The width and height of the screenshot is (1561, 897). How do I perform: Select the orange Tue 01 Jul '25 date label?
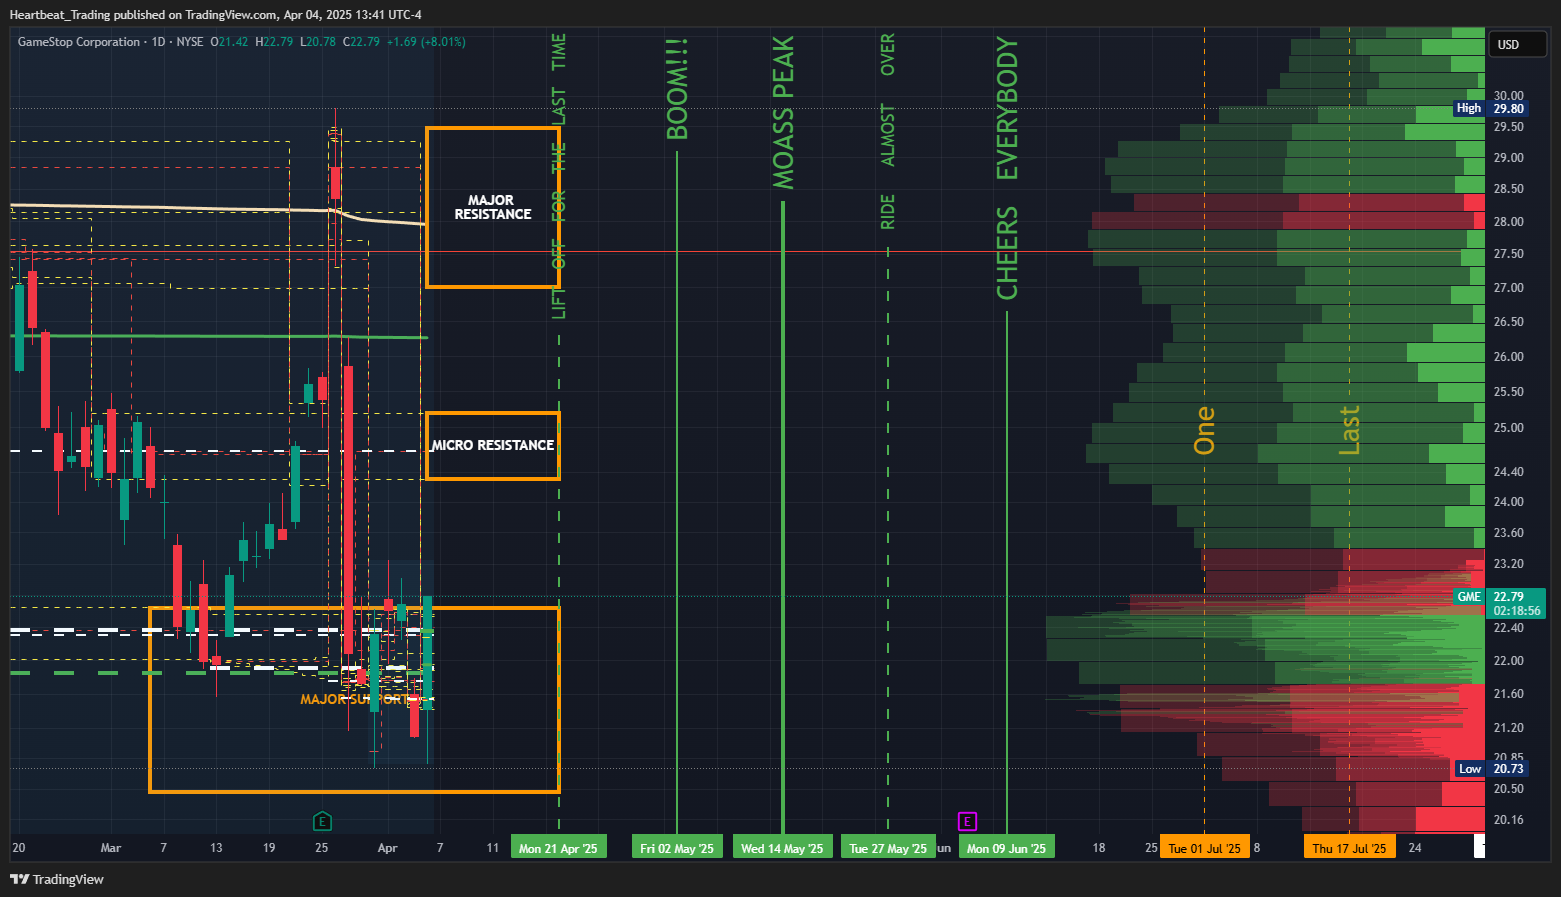pos(1204,848)
